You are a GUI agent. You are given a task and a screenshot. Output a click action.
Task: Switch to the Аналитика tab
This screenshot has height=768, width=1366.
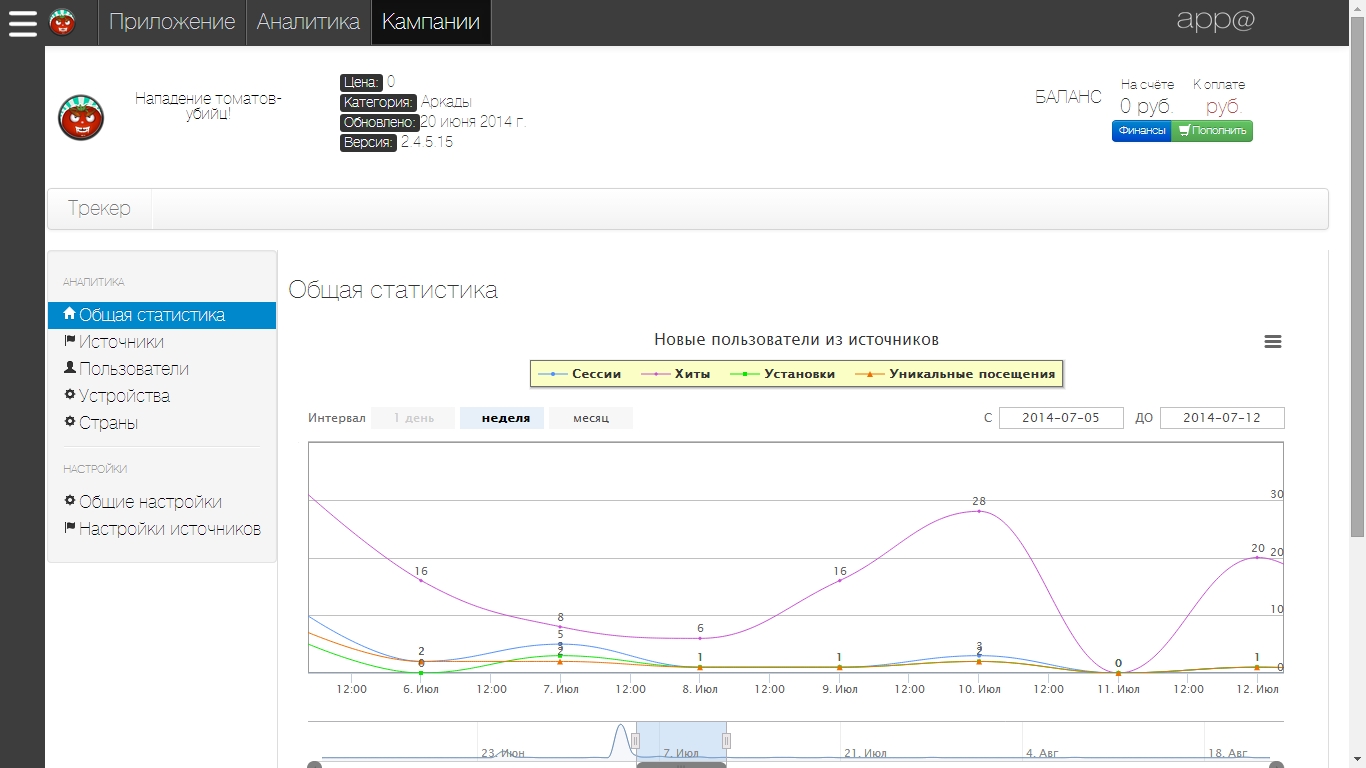(x=308, y=22)
